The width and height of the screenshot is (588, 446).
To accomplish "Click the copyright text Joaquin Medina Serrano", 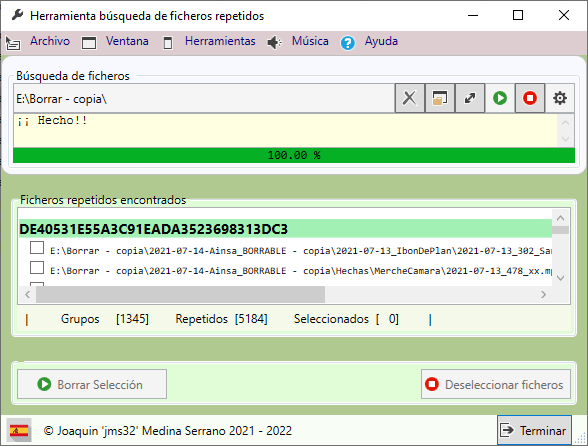I will (168, 431).
